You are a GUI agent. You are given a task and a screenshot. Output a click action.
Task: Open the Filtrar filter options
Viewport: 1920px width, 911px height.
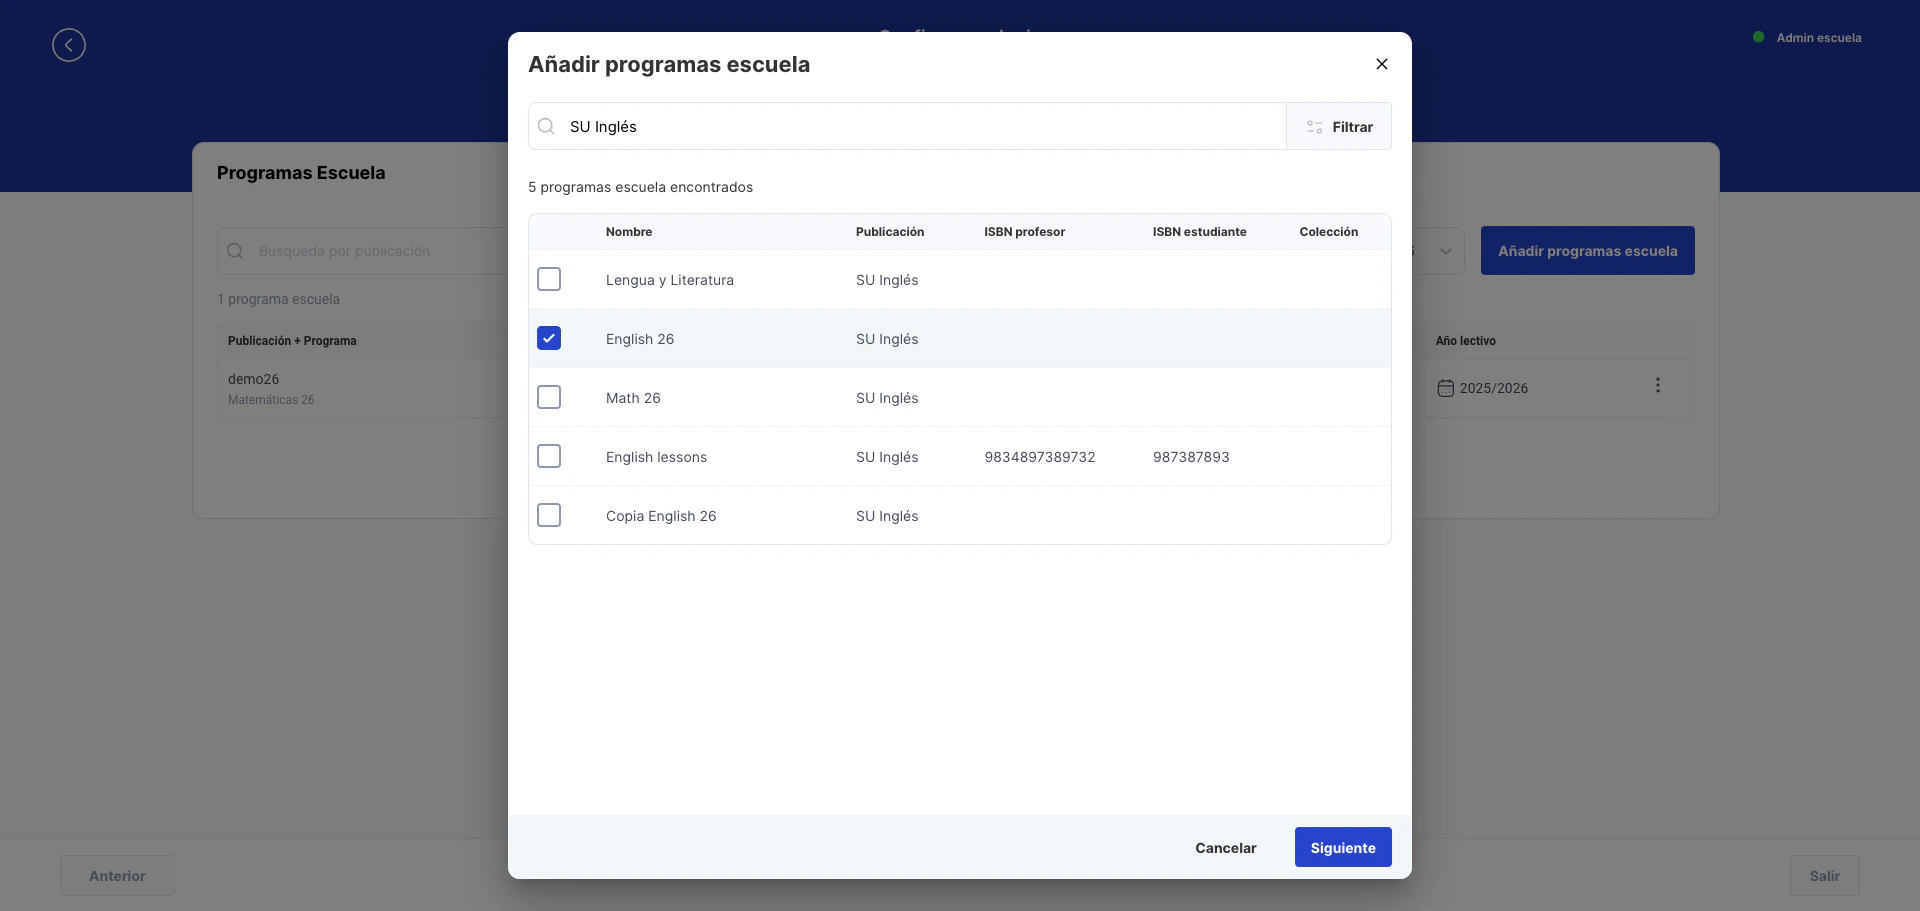pos(1339,127)
